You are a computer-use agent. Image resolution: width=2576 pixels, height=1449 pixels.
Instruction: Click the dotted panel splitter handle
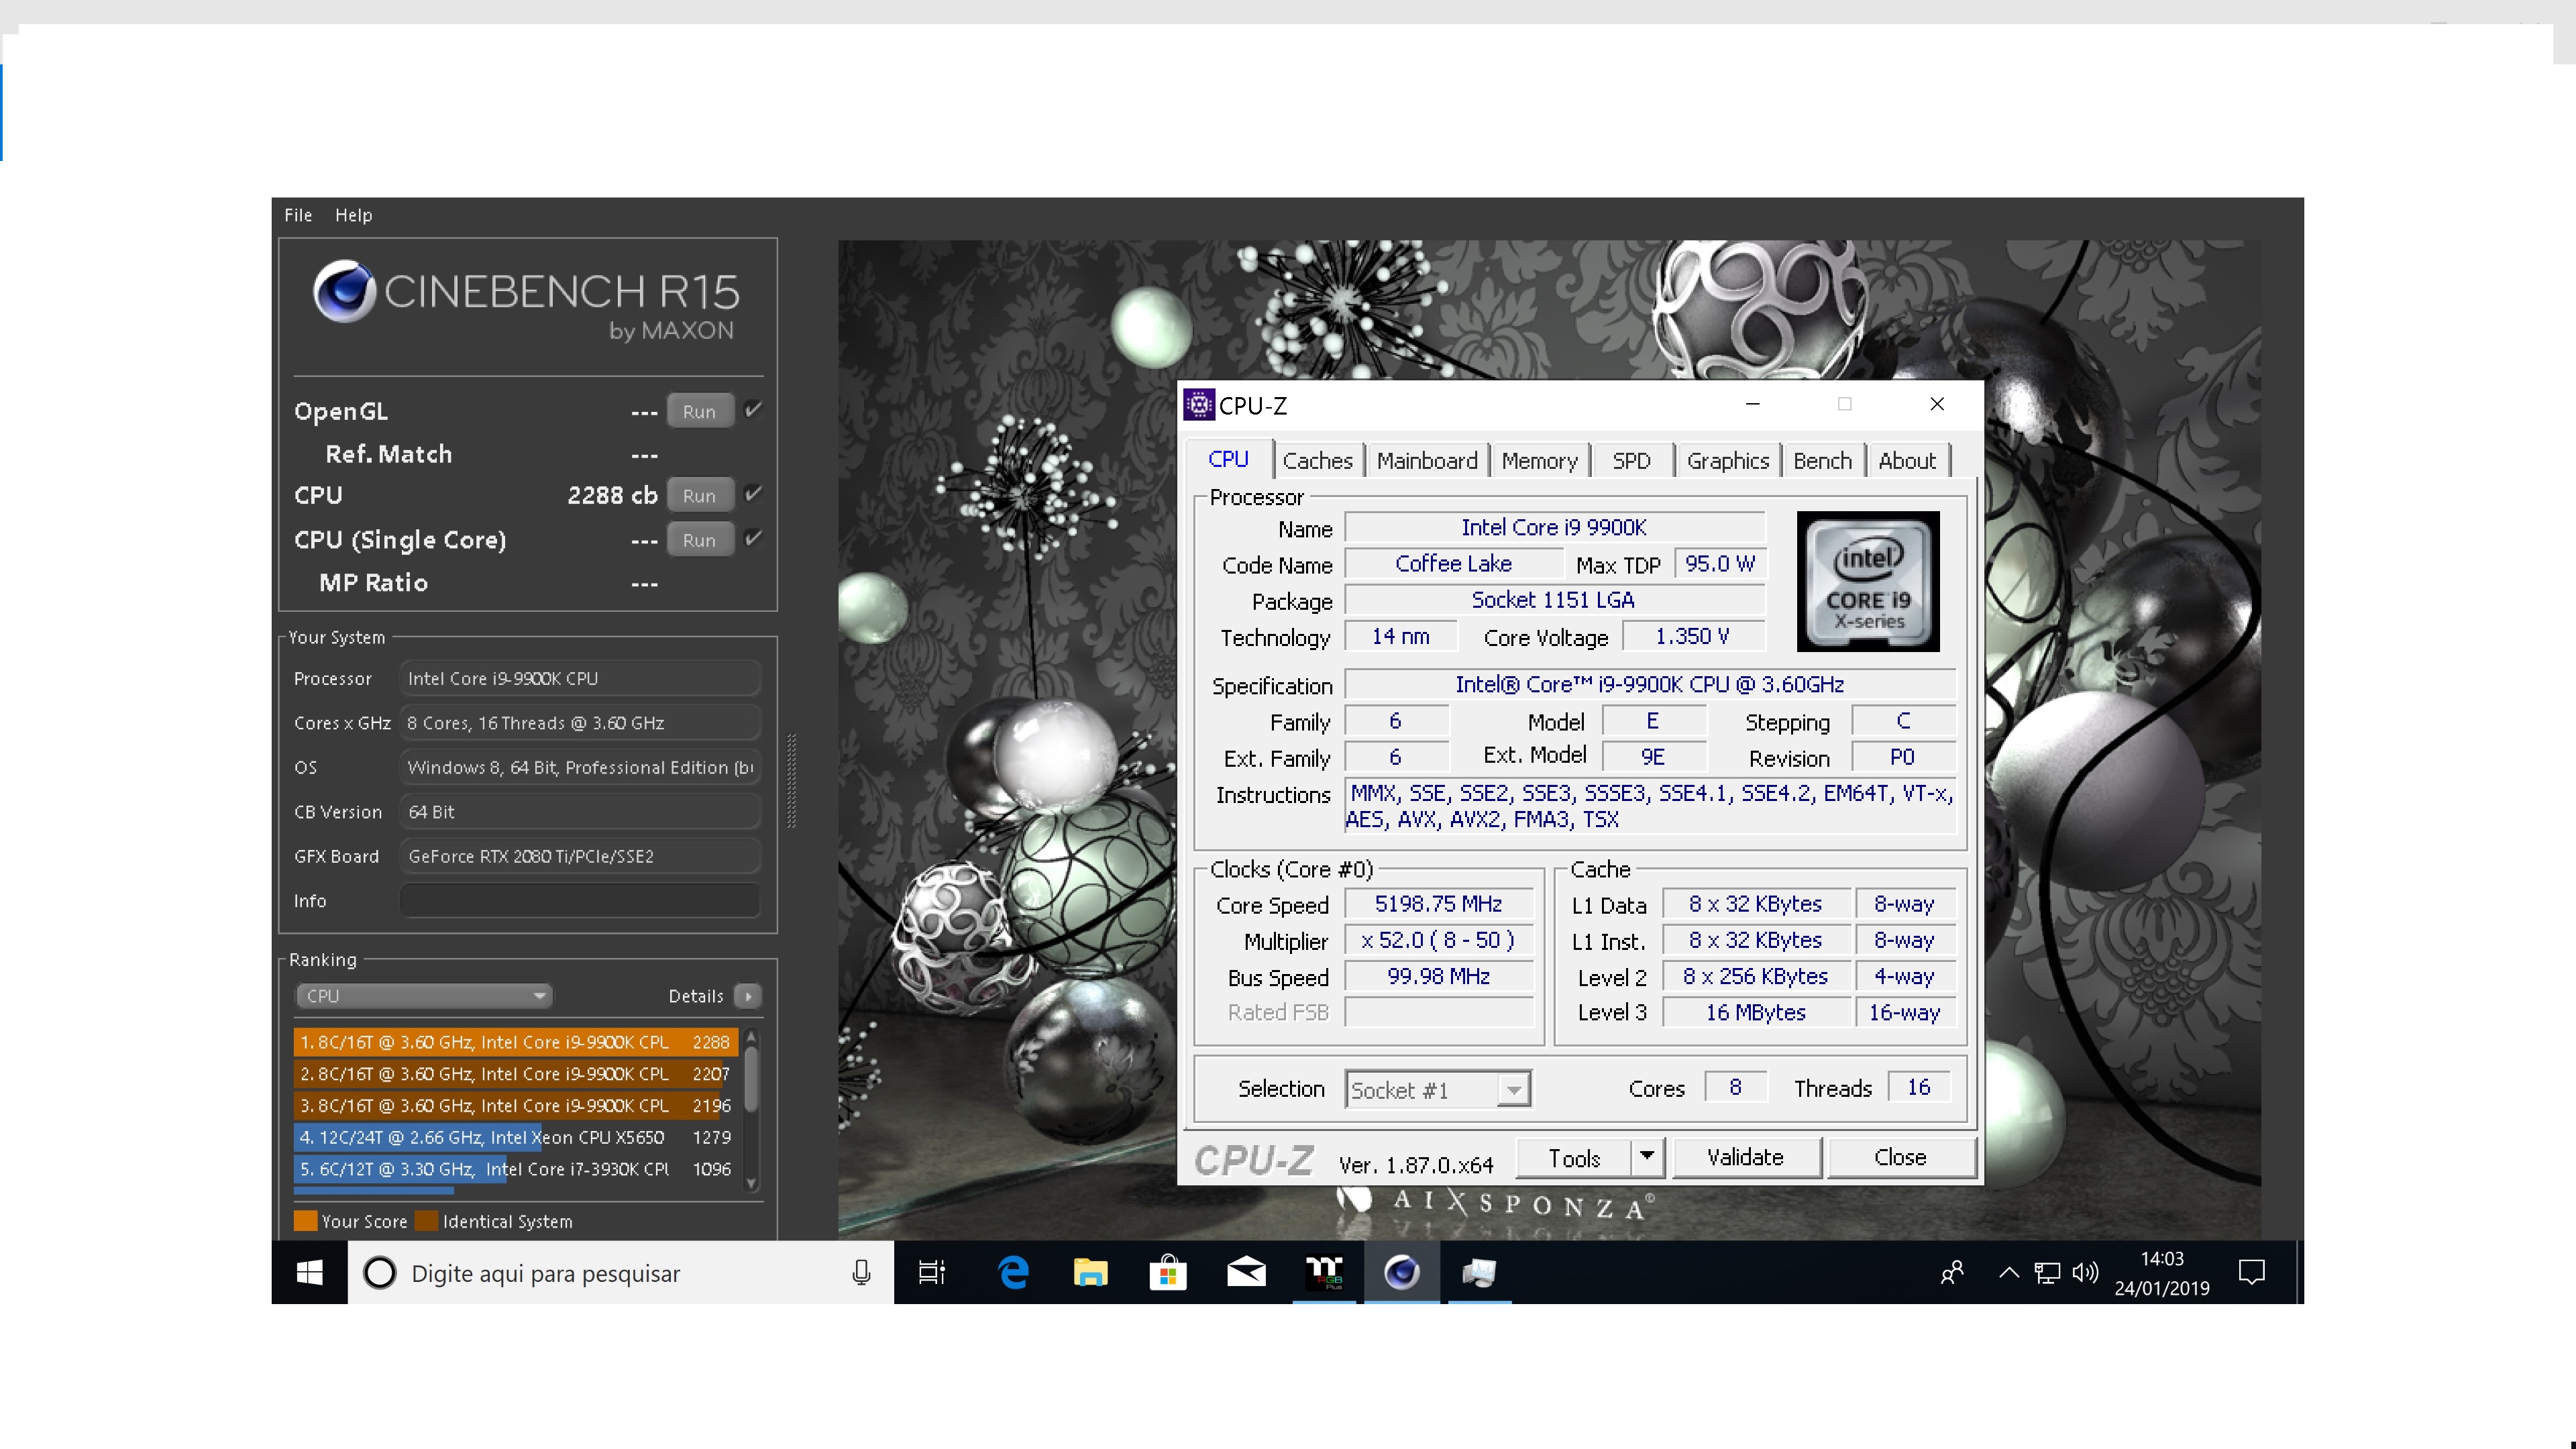point(791,781)
